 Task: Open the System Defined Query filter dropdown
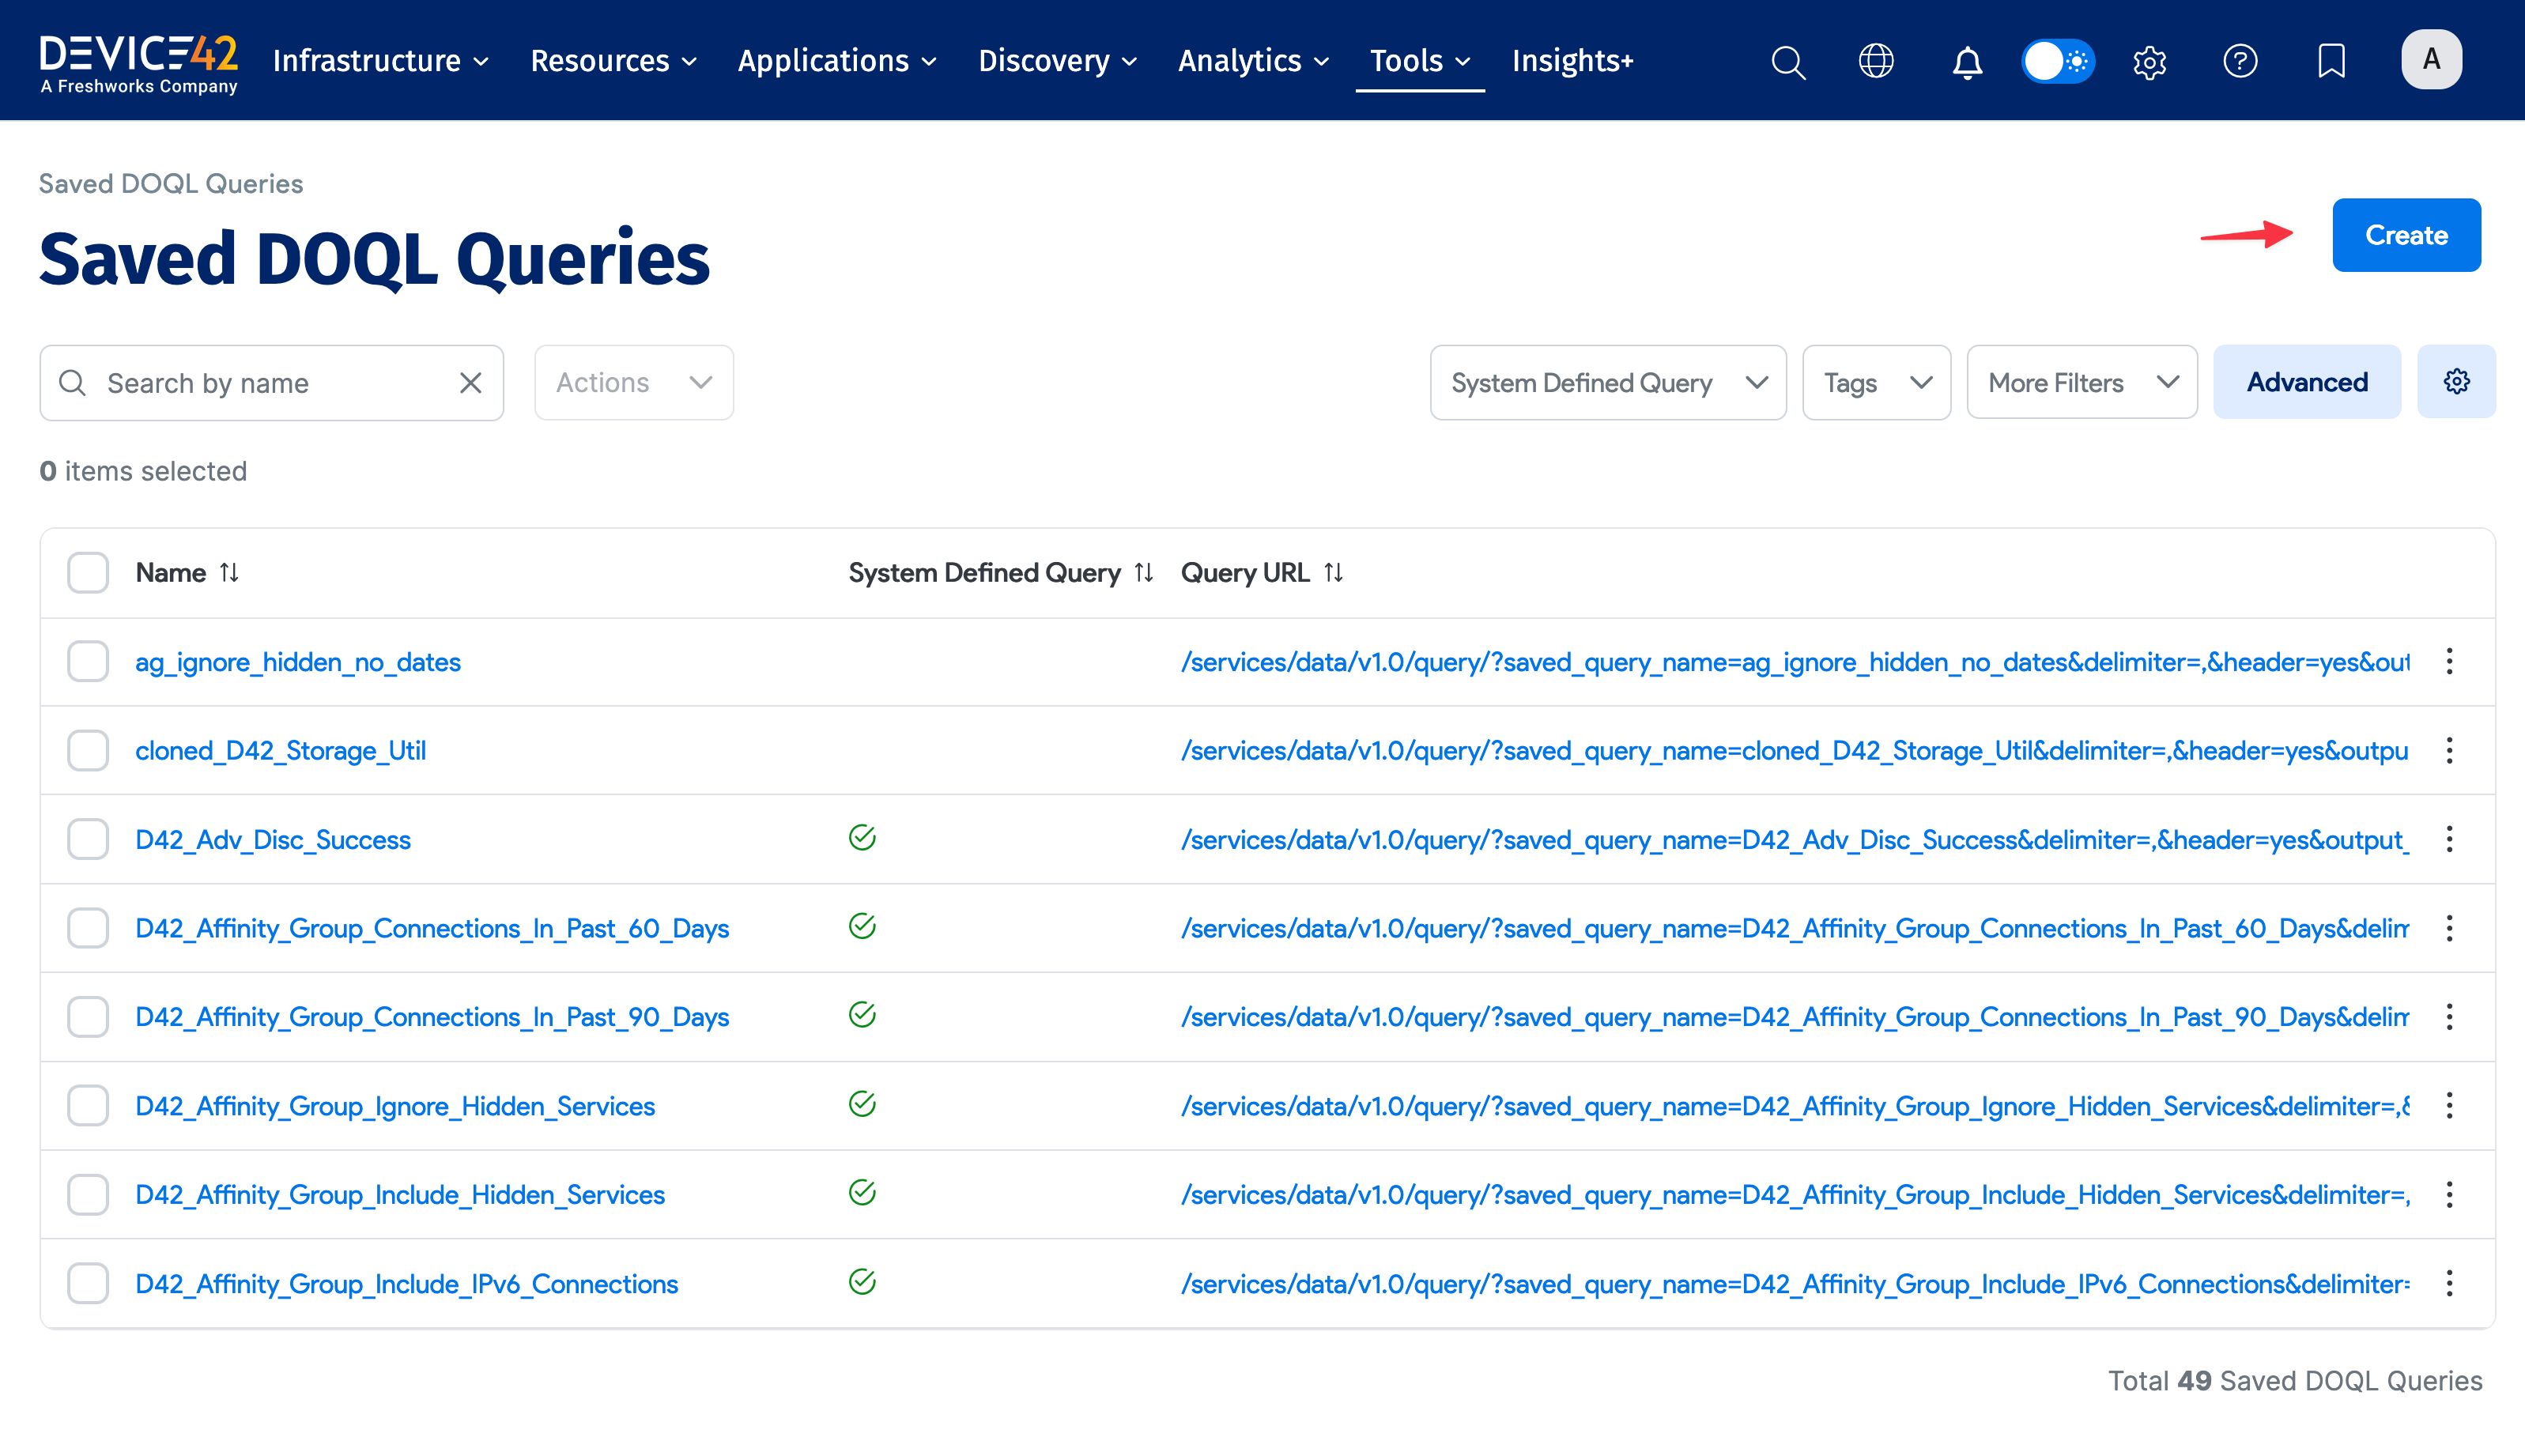[1607, 382]
